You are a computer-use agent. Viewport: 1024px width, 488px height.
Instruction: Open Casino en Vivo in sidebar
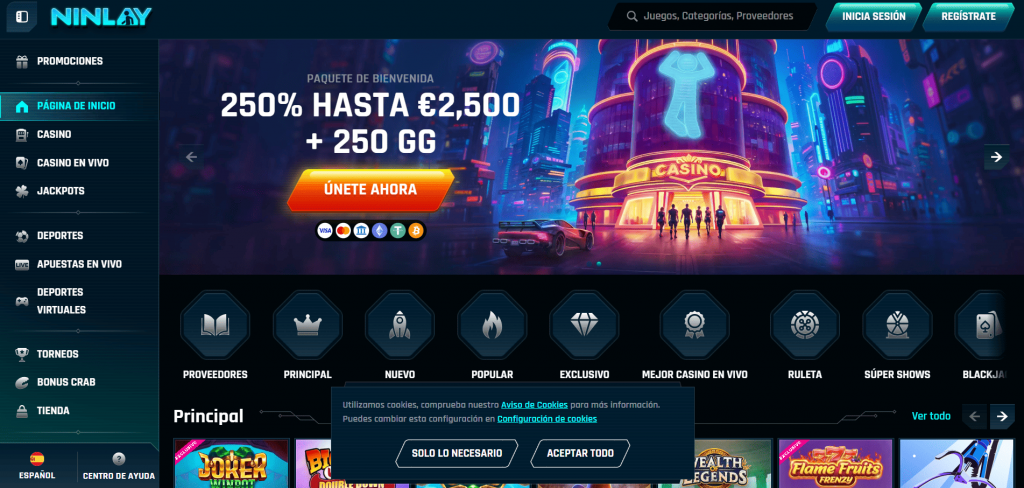coord(72,163)
